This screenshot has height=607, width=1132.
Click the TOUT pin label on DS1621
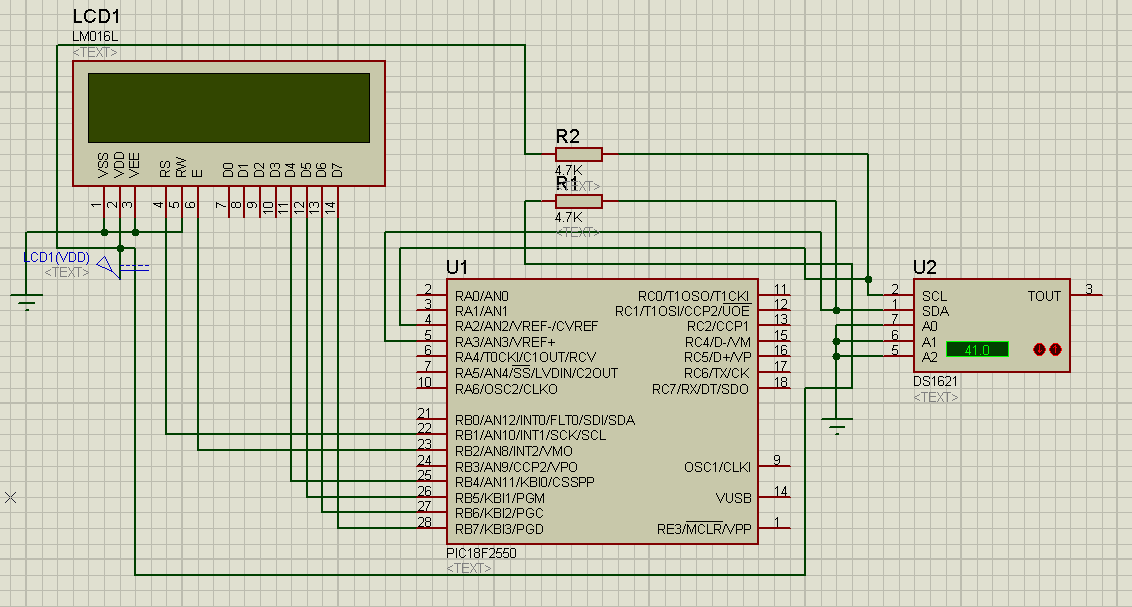pos(1044,296)
